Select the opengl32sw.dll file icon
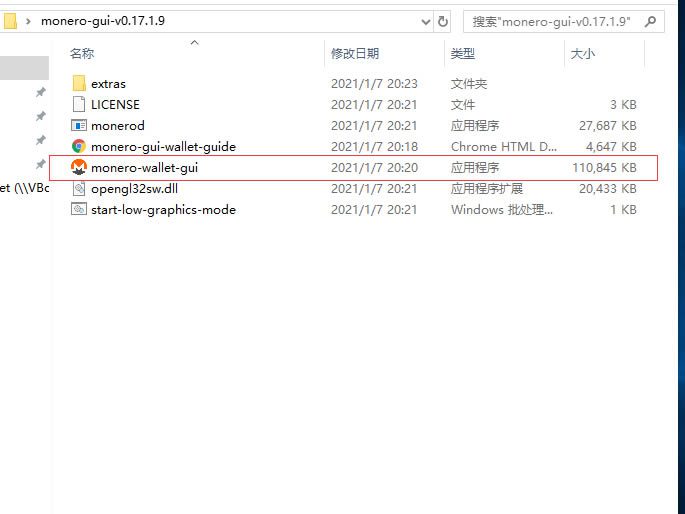Screen dimensions: 685x514 79,189
